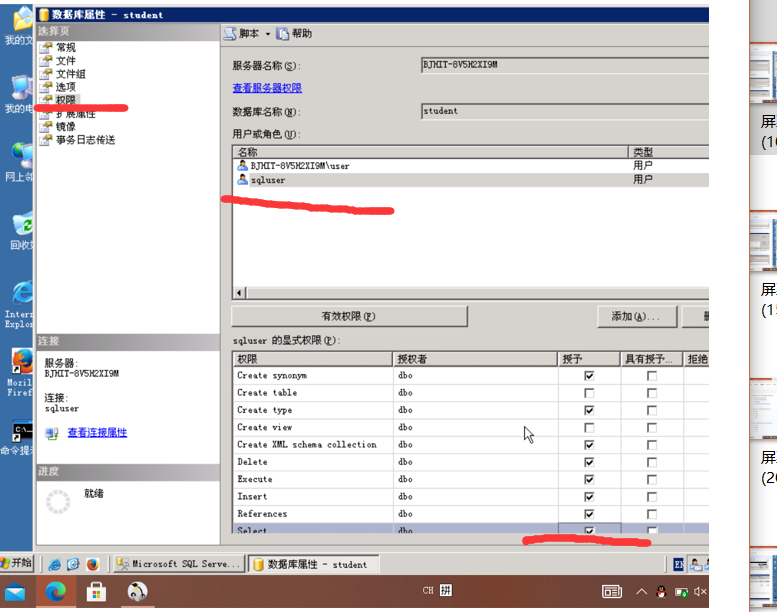Select the Execute permission row

(x=471, y=480)
